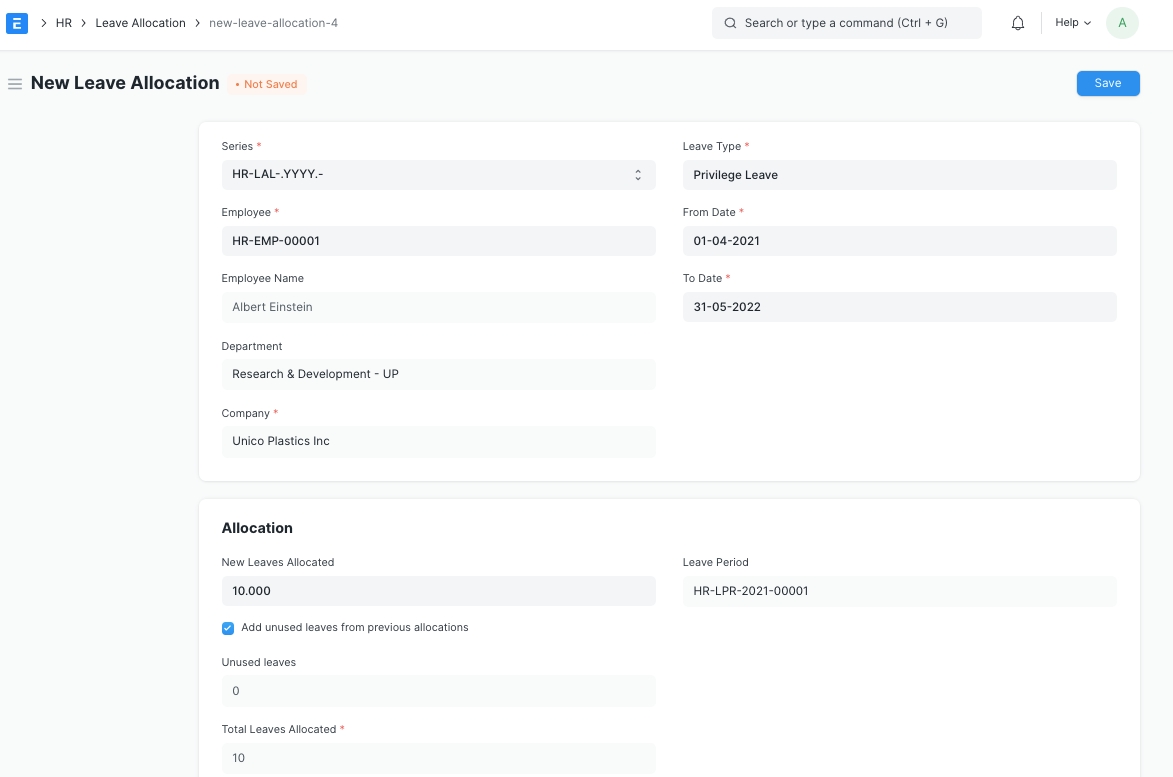Edit the To Date field
Image resolution: width=1173 pixels, height=777 pixels.
(x=898, y=307)
